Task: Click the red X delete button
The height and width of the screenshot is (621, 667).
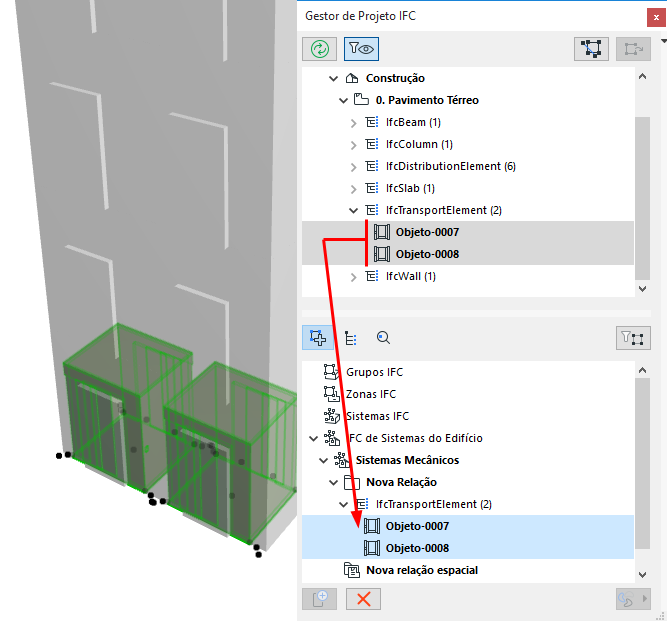Action: click(363, 599)
